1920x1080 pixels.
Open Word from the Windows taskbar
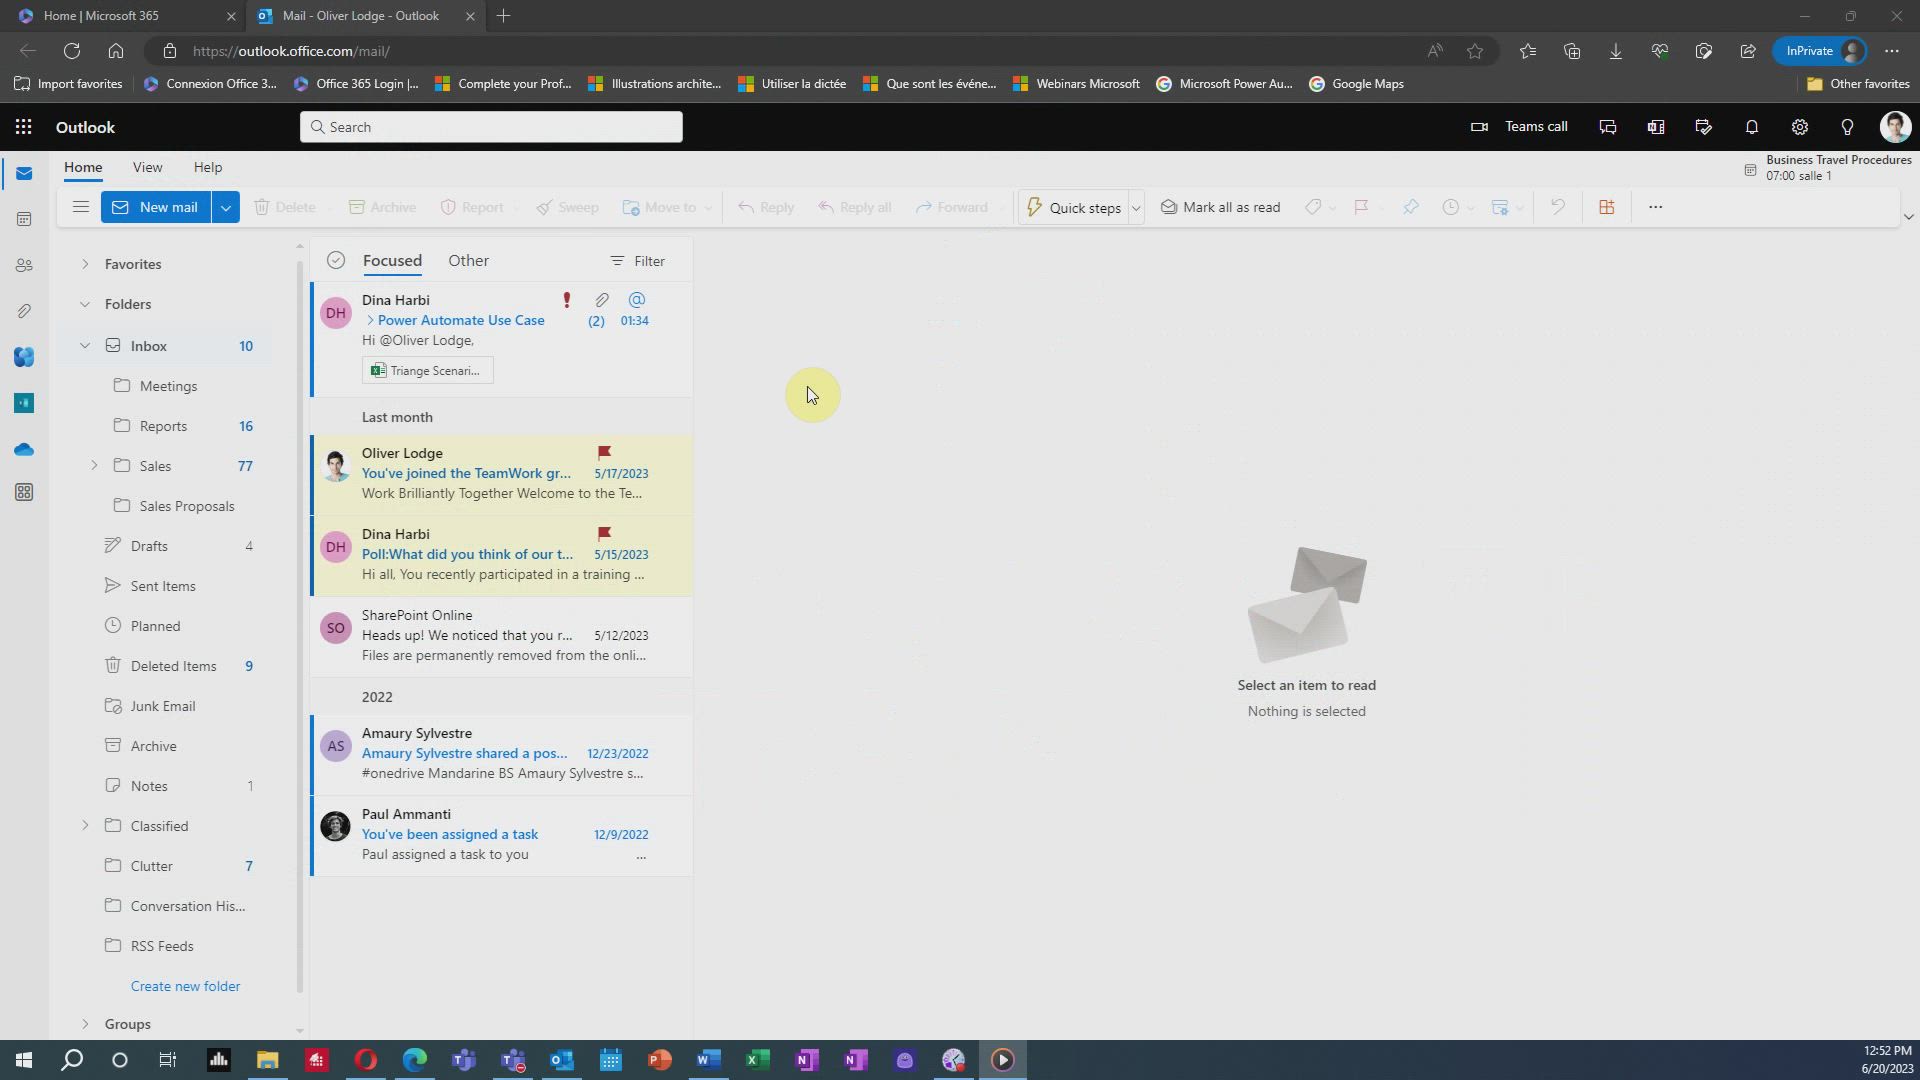709,1060
